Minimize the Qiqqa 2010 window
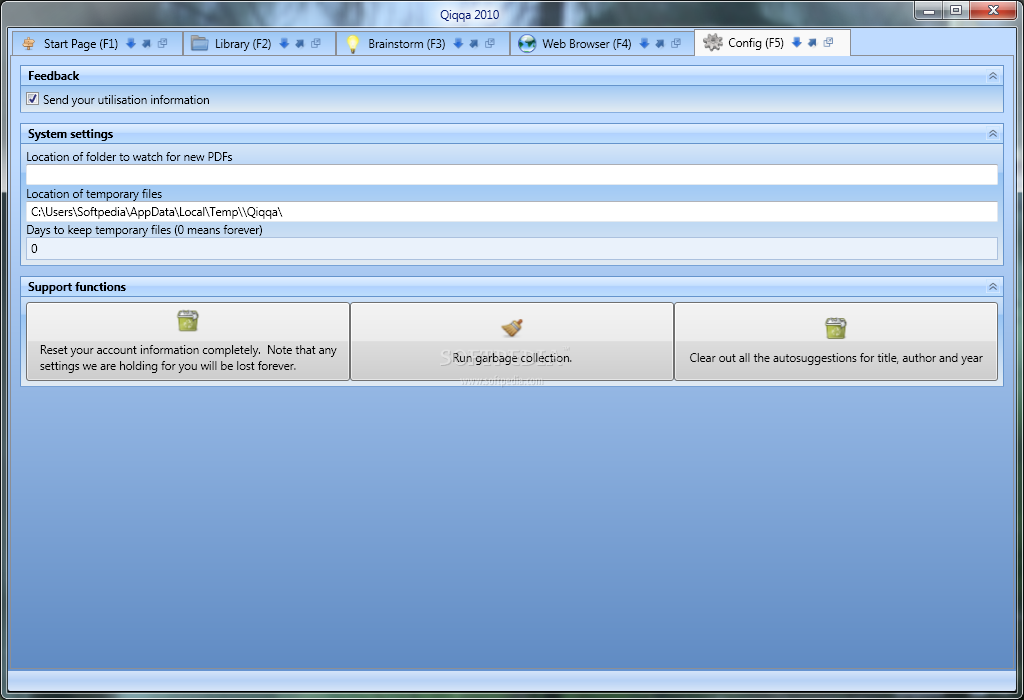The height and width of the screenshot is (700, 1024). 929,10
